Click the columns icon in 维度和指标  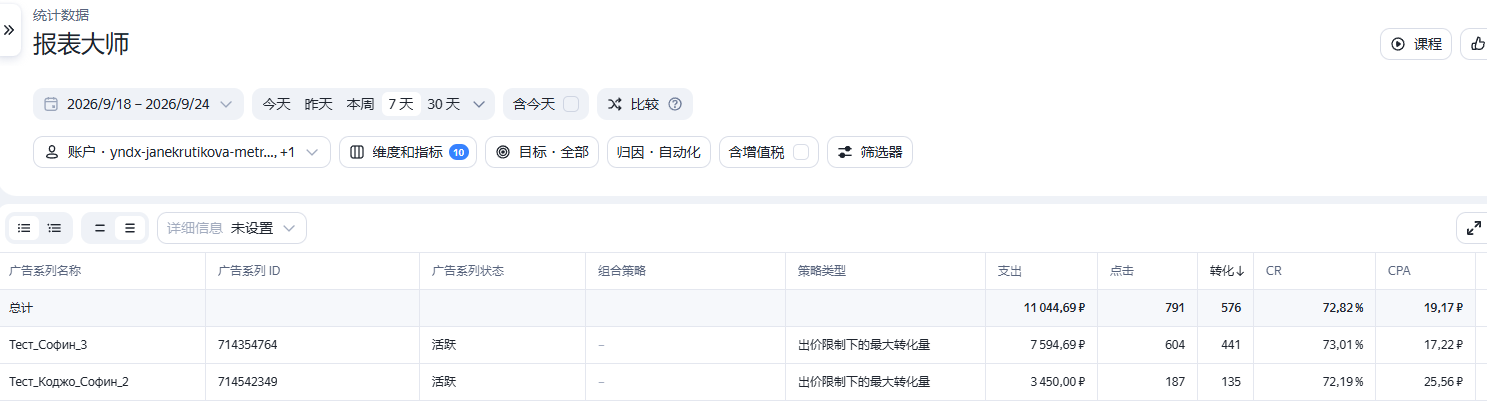pyautogui.click(x=357, y=152)
